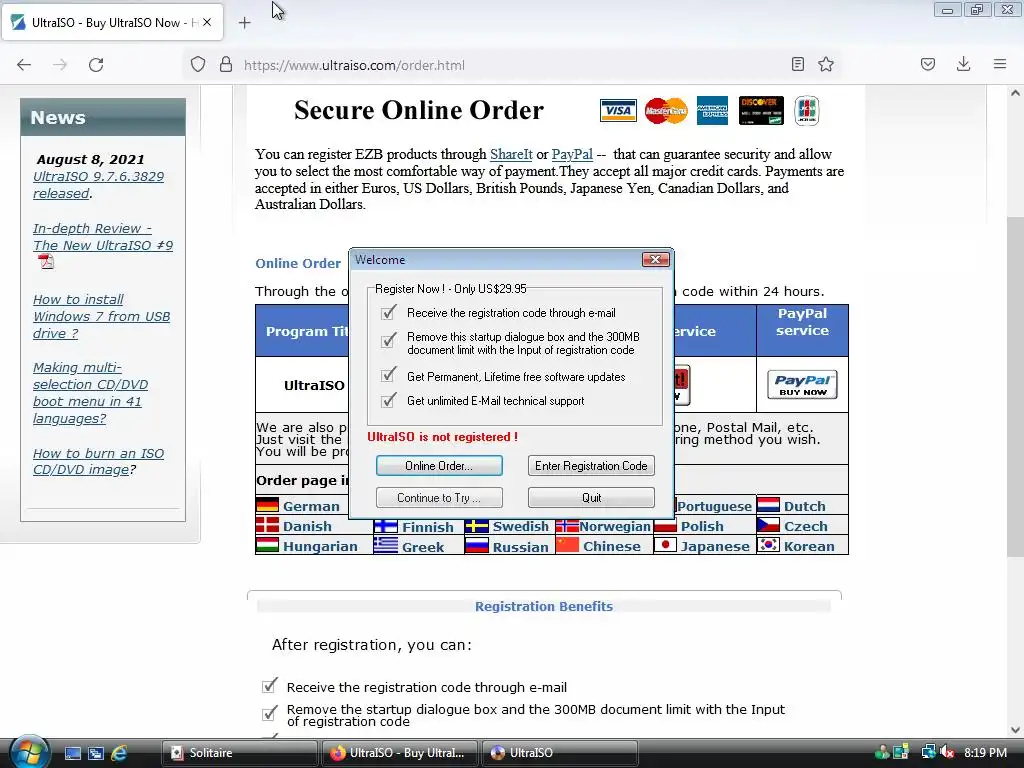The image size is (1024, 768).
Task: Click scrollbar down arrow
Action: [1015, 729]
